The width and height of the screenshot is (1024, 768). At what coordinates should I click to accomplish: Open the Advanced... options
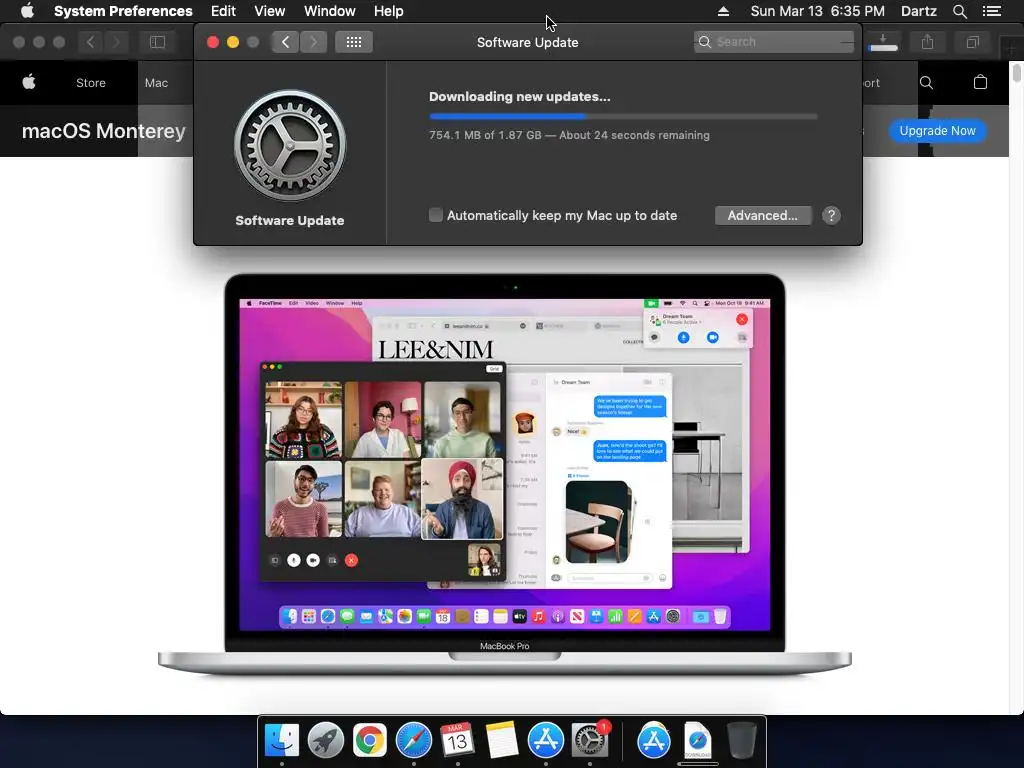(x=763, y=216)
